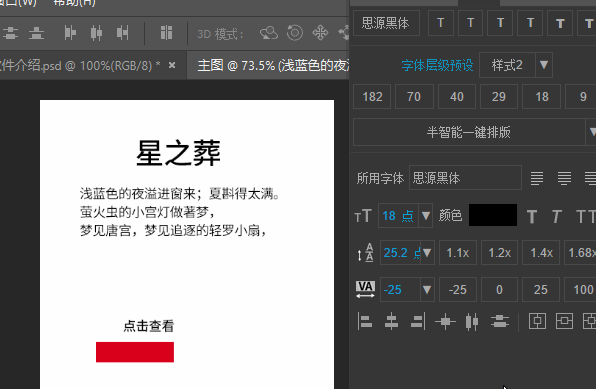Image resolution: width=596 pixels, height=389 pixels.
Task: Set leading to 1.4x
Action: point(541,252)
